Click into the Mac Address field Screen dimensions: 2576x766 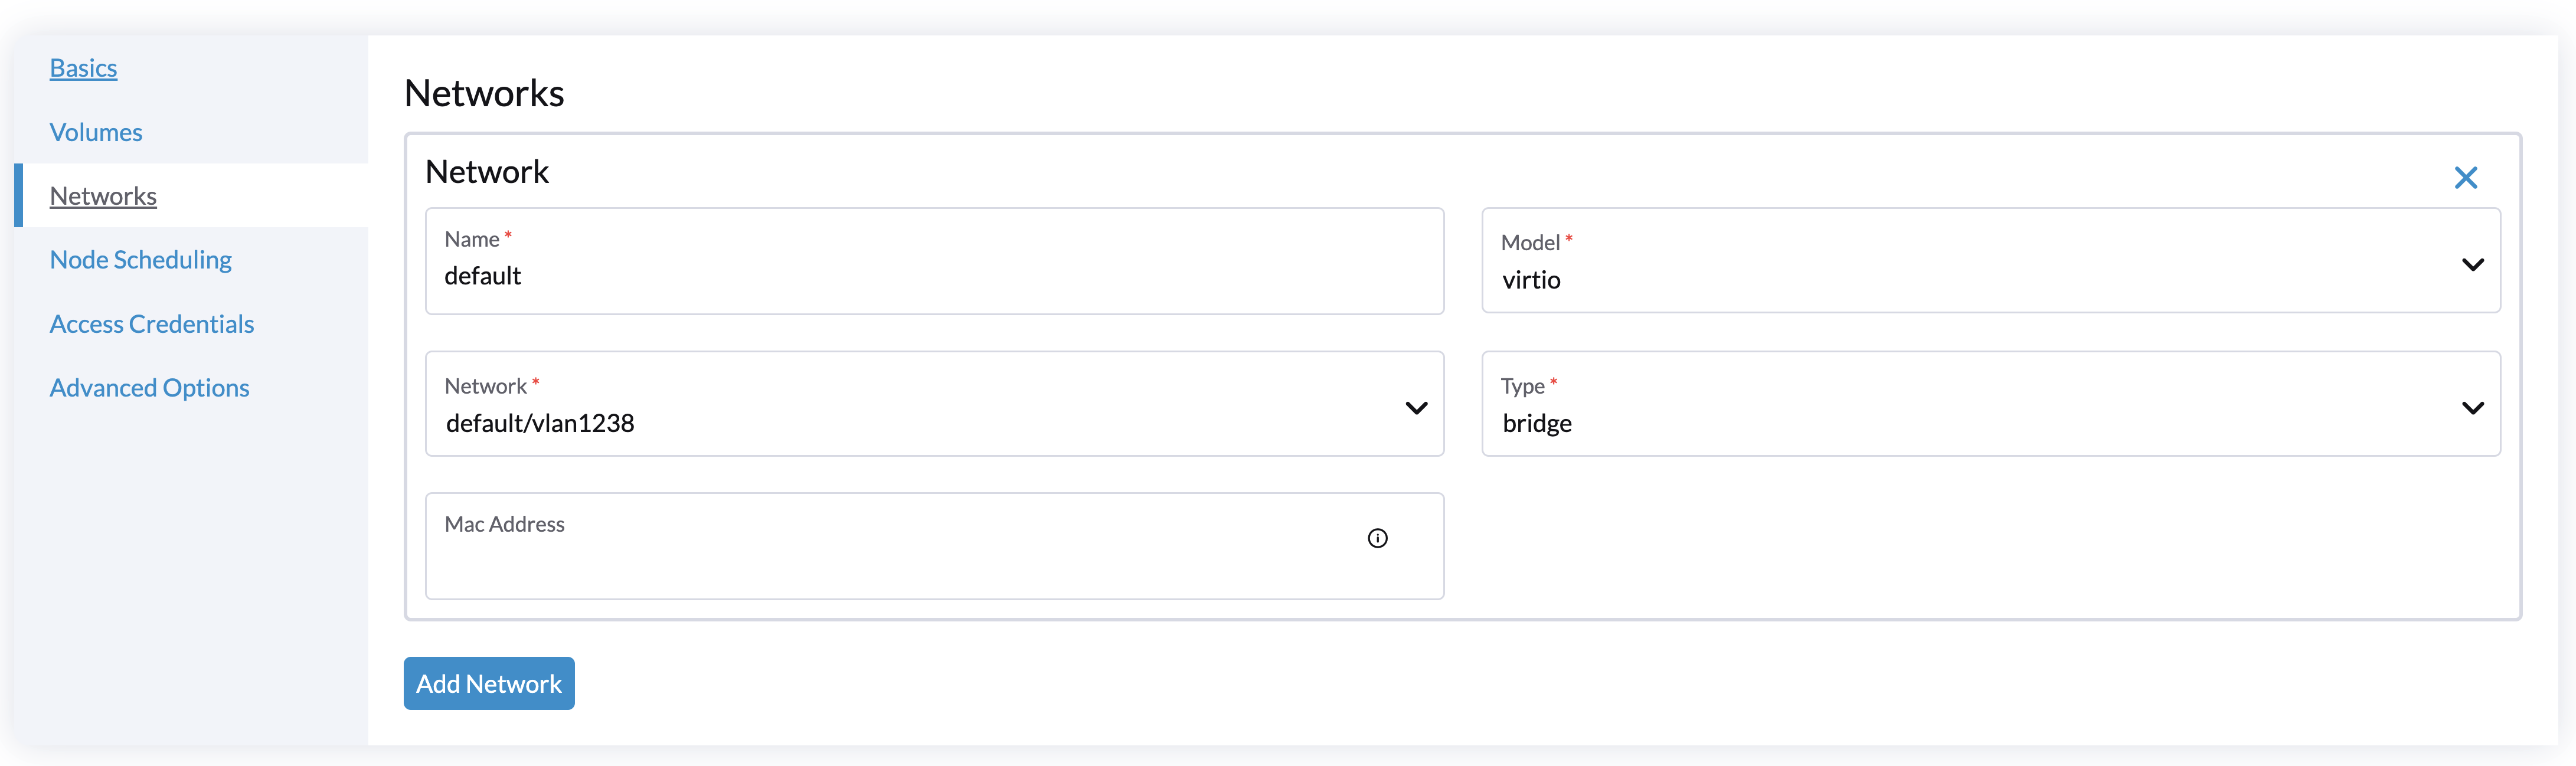(x=880, y=562)
